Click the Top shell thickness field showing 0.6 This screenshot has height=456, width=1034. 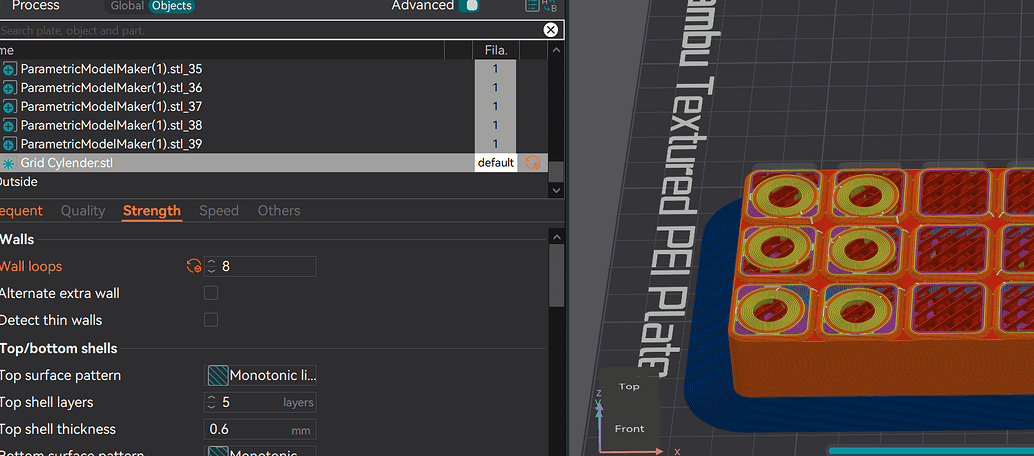[260, 430]
